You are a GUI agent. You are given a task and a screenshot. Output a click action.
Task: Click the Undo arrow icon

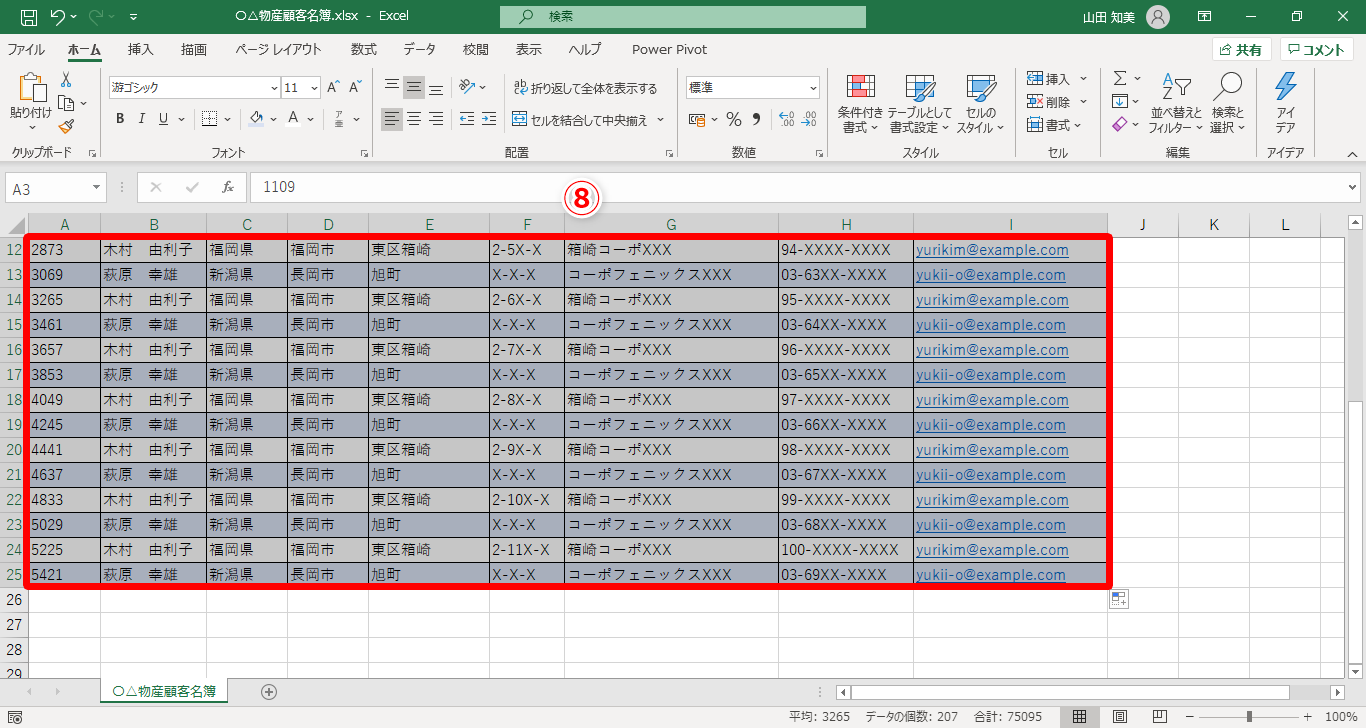coord(57,17)
